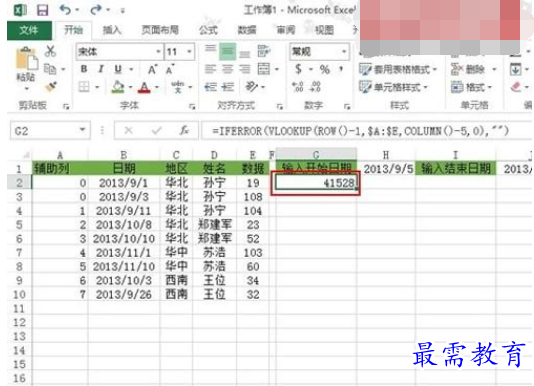Switch to the 页面布局 (Page Layout) tab
This screenshot has width=534, height=386.
(x=160, y=30)
